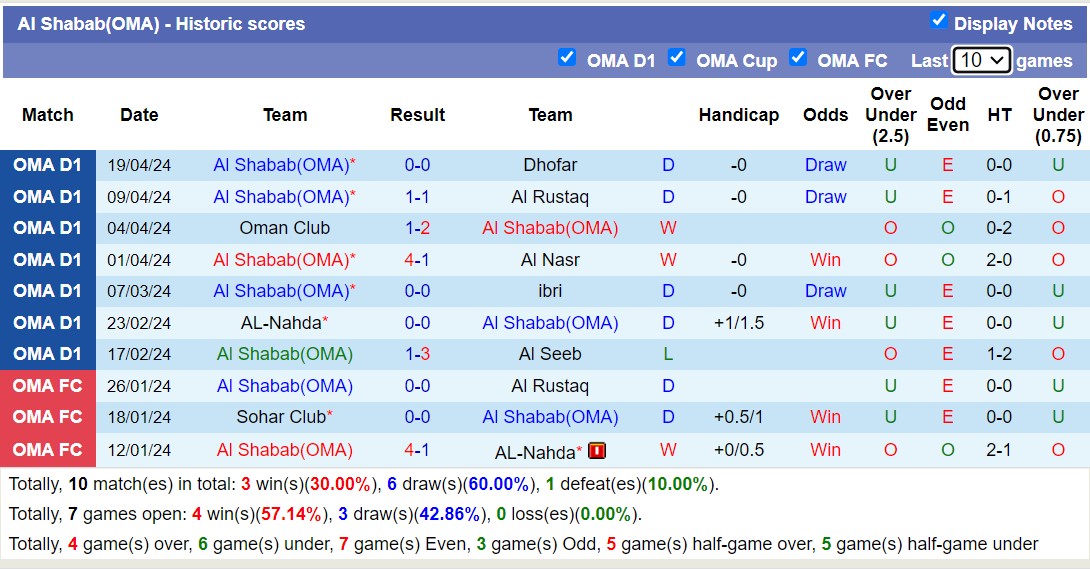Screen dimensions: 1090x570
Task: Click the Oman Club team link
Action: 285,228
